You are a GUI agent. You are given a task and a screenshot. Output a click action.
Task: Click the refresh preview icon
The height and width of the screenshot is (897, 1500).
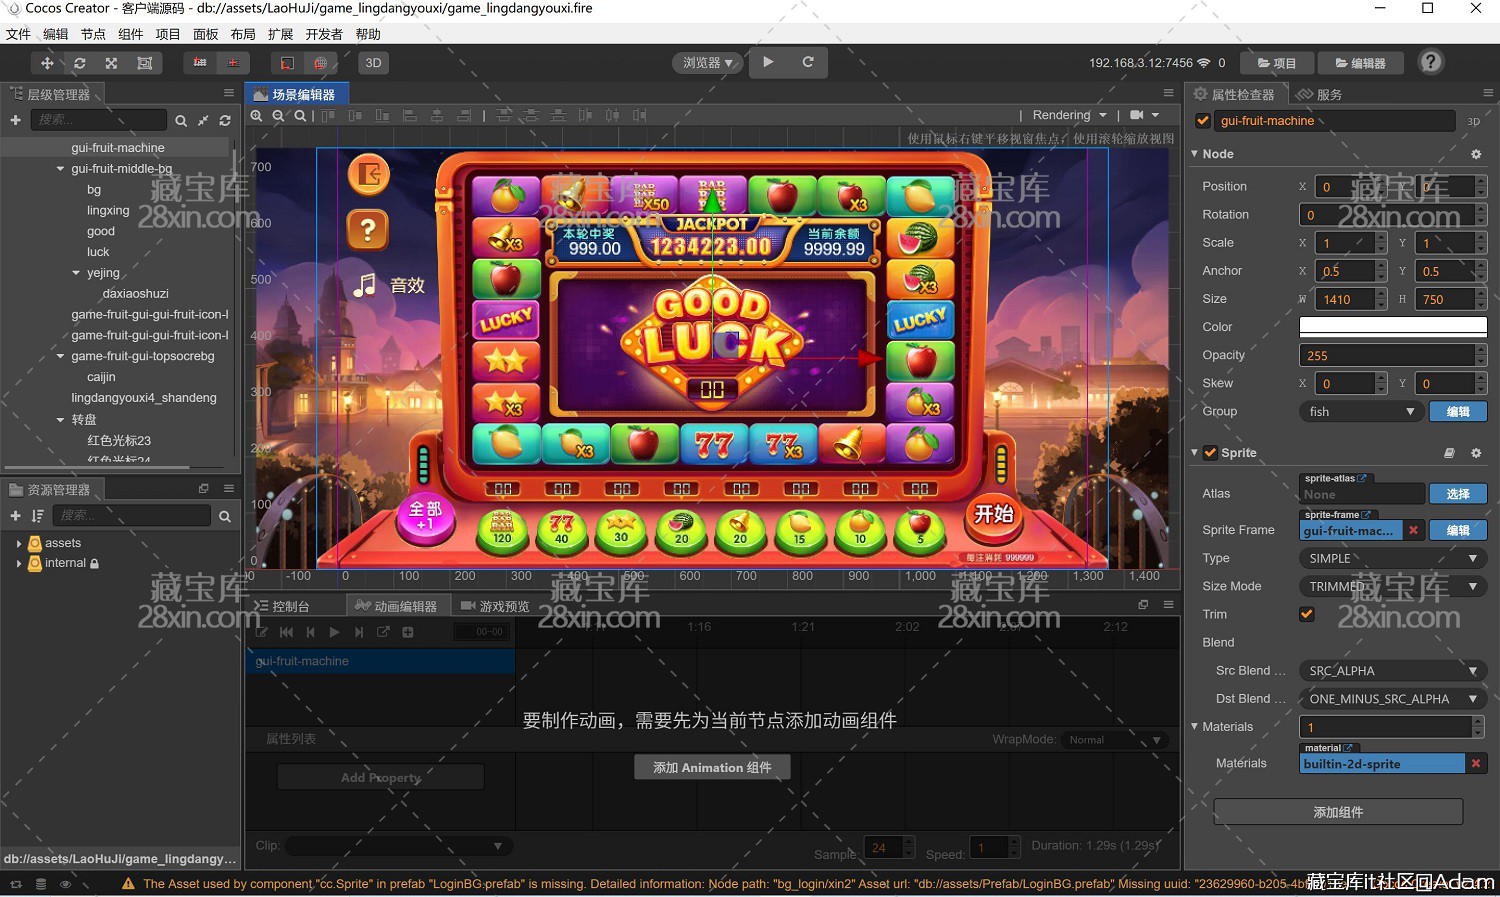[808, 62]
